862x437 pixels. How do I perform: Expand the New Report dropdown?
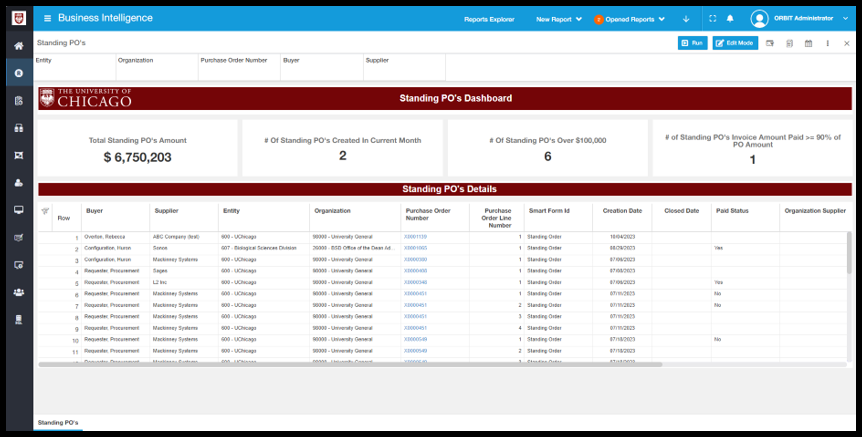559,19
